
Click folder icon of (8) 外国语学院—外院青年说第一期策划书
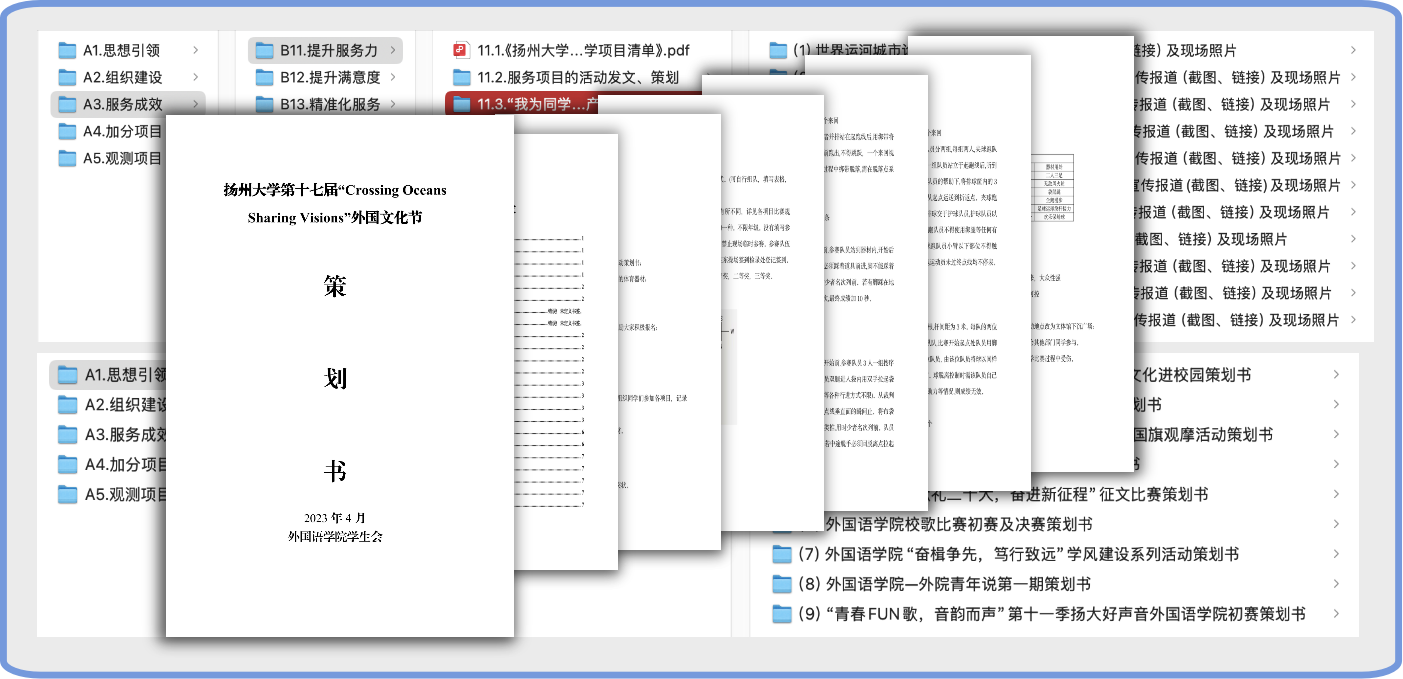[782, 584]
